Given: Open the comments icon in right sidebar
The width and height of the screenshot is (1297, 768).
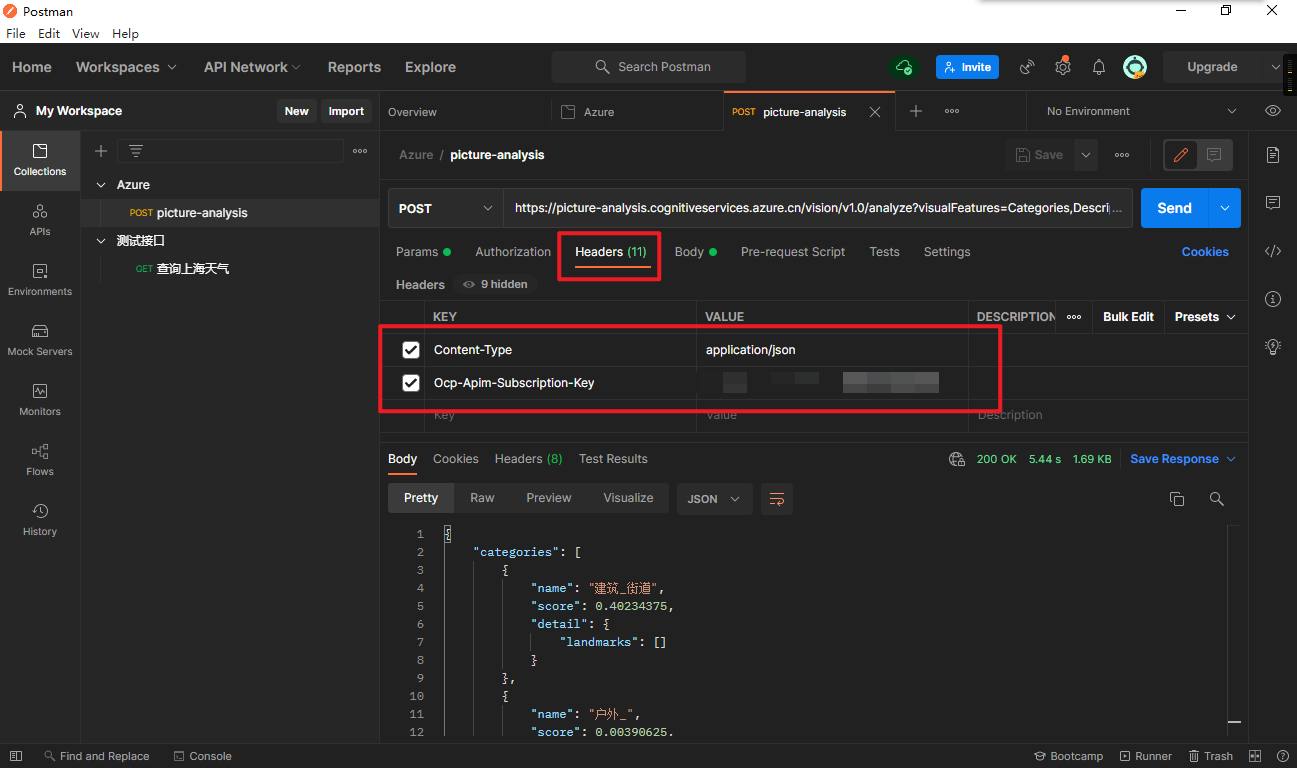Looking at the screenshot, I should click(x=1273, y=203).
